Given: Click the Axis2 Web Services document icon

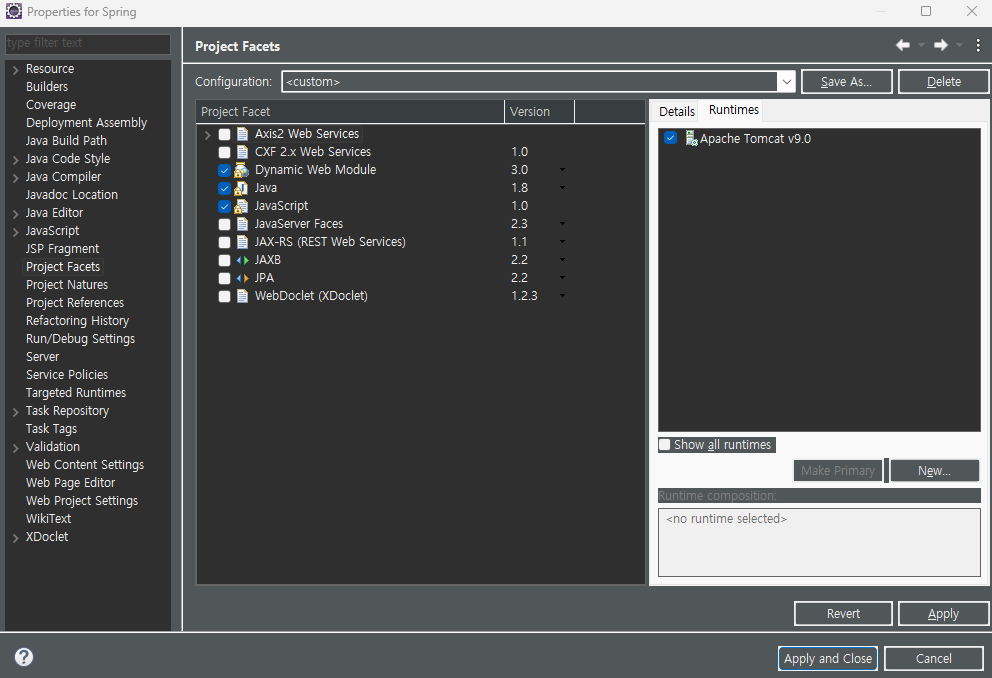Looking at the screenshot, I should pyautogui.click(x=242, y=134).
